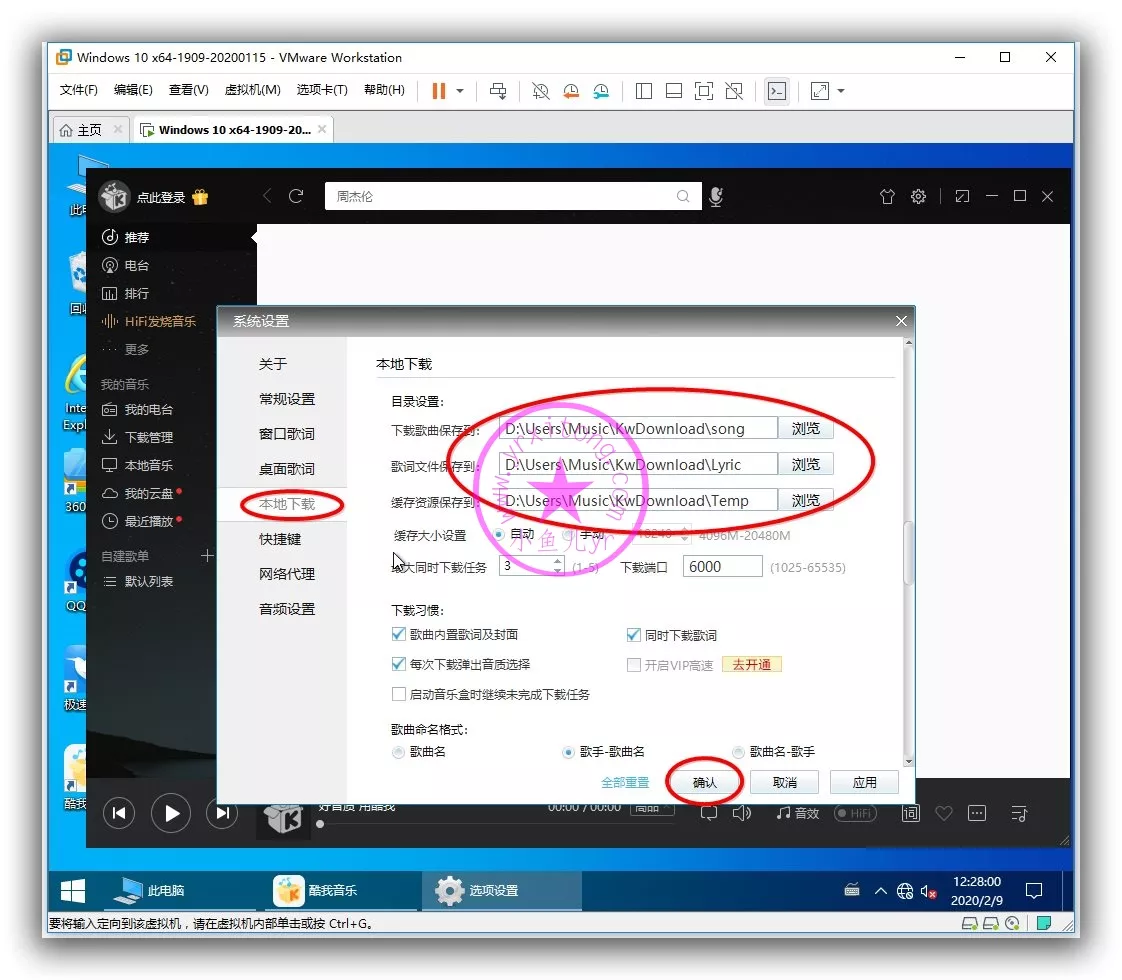The width and height of the screenshot is (1122, 980).
Task: Select 歌曲名-歌手 naming format radio
Action: 739,752
